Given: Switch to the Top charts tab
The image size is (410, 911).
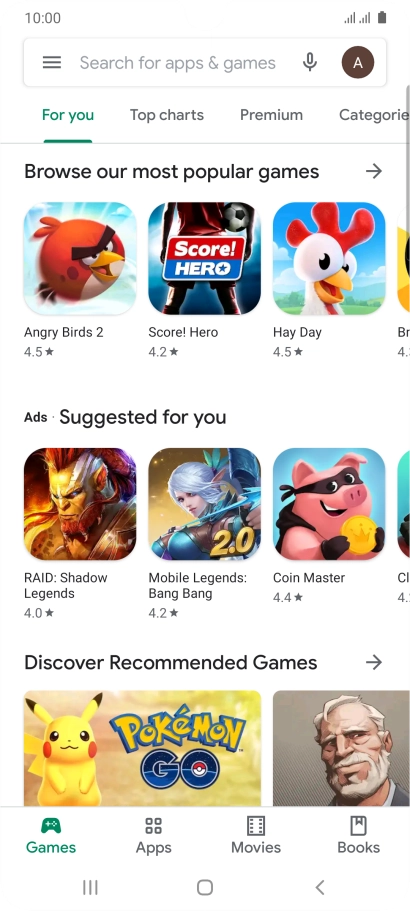Looking at the screenshot, I should pos(167,115).
